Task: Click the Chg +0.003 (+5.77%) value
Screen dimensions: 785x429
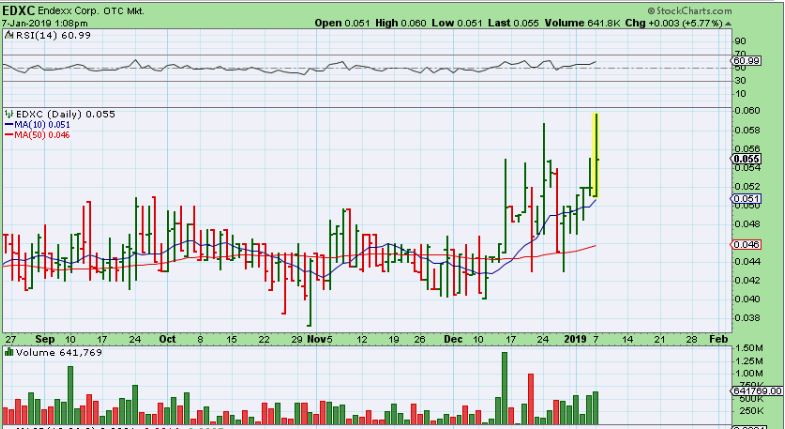Action: [x=674, y=23]
